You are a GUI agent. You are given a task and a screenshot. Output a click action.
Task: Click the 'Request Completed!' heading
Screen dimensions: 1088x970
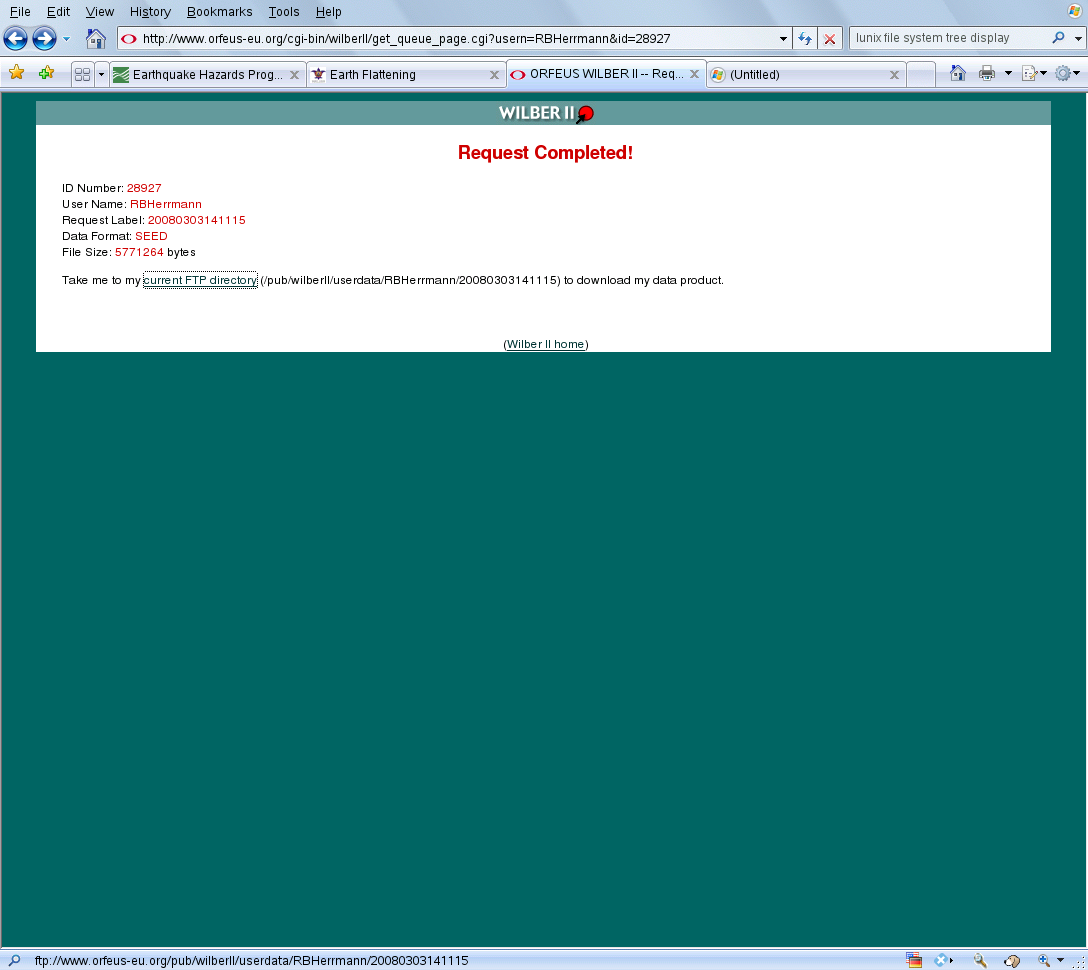545,153
